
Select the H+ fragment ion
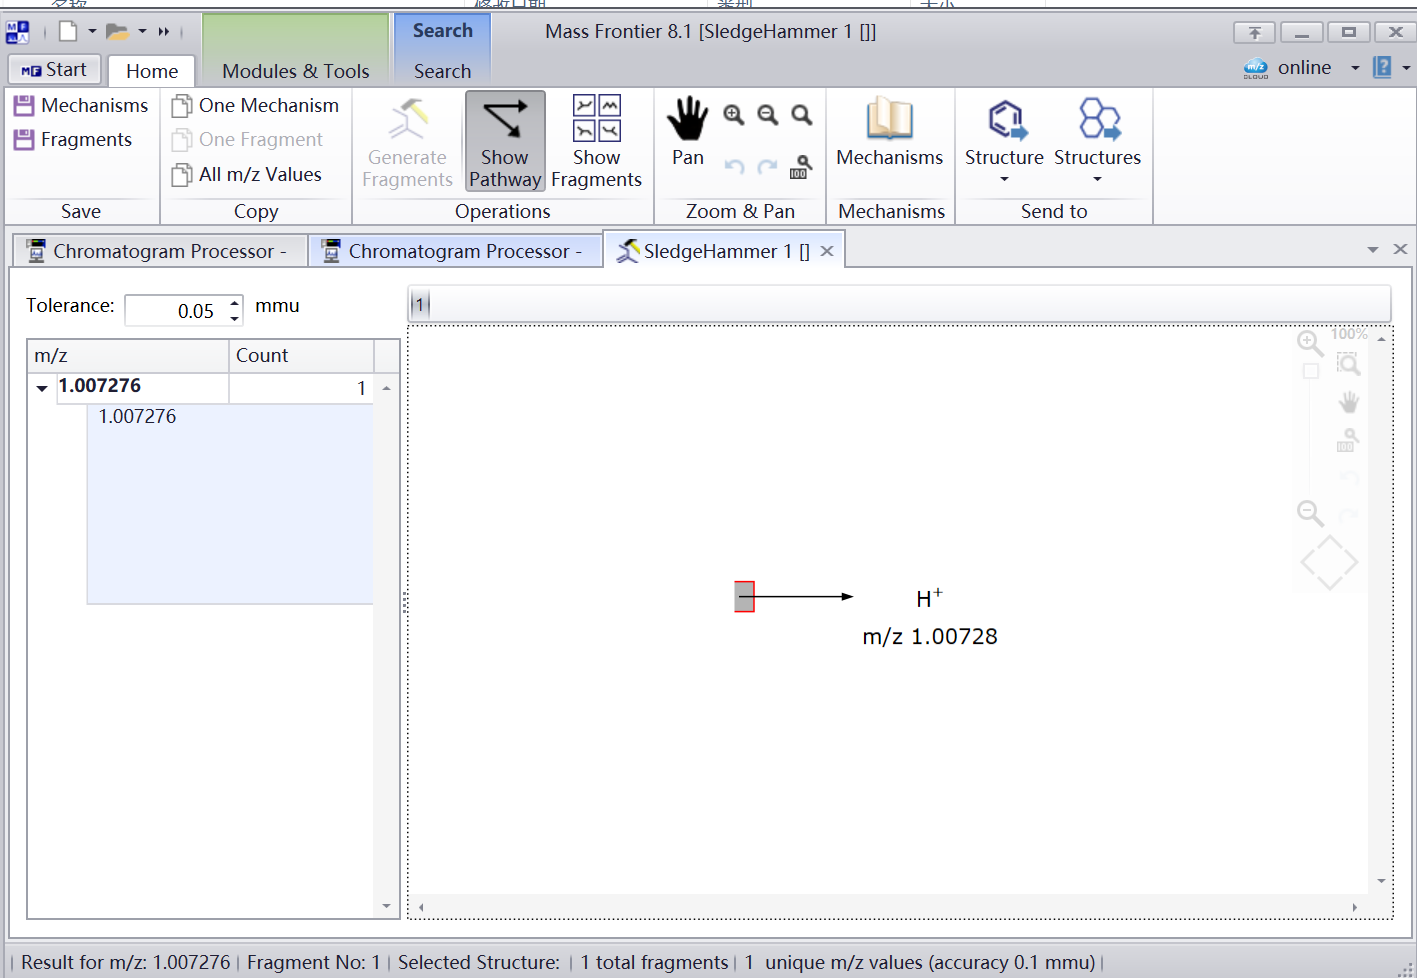point(929,598)
